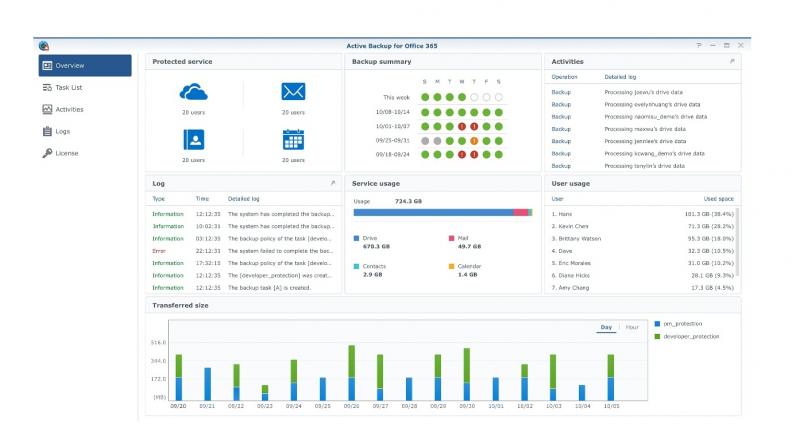Select user row '4. Dave'
This screenshot has height=448, width=800.
point(642,251)
